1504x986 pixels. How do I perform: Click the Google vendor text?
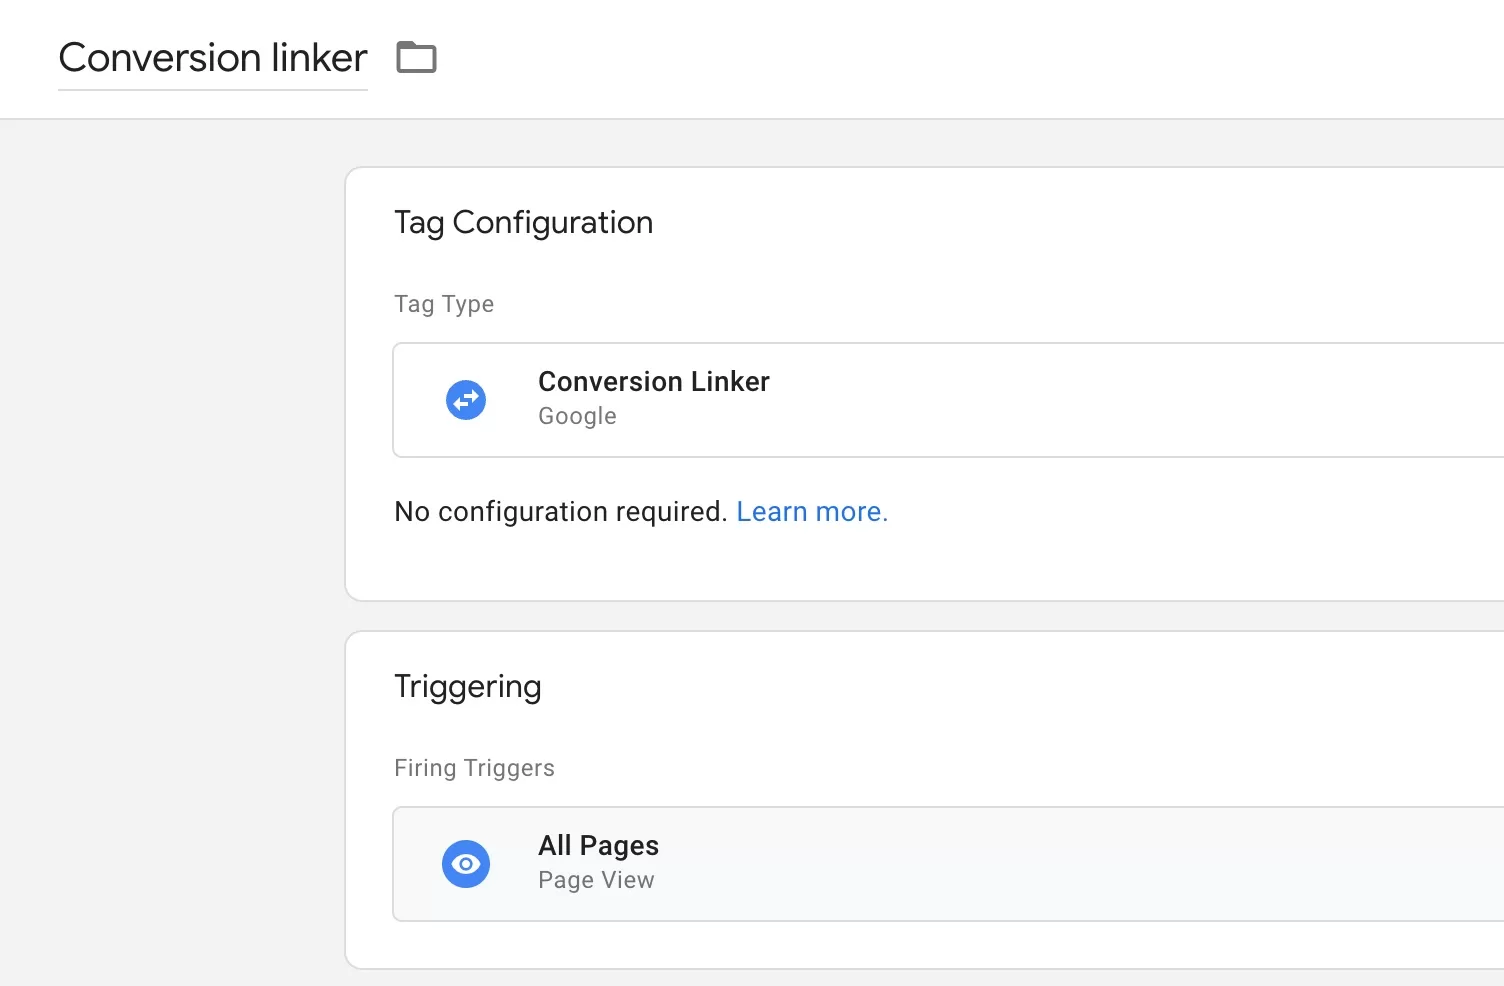(x=577, y=416)
